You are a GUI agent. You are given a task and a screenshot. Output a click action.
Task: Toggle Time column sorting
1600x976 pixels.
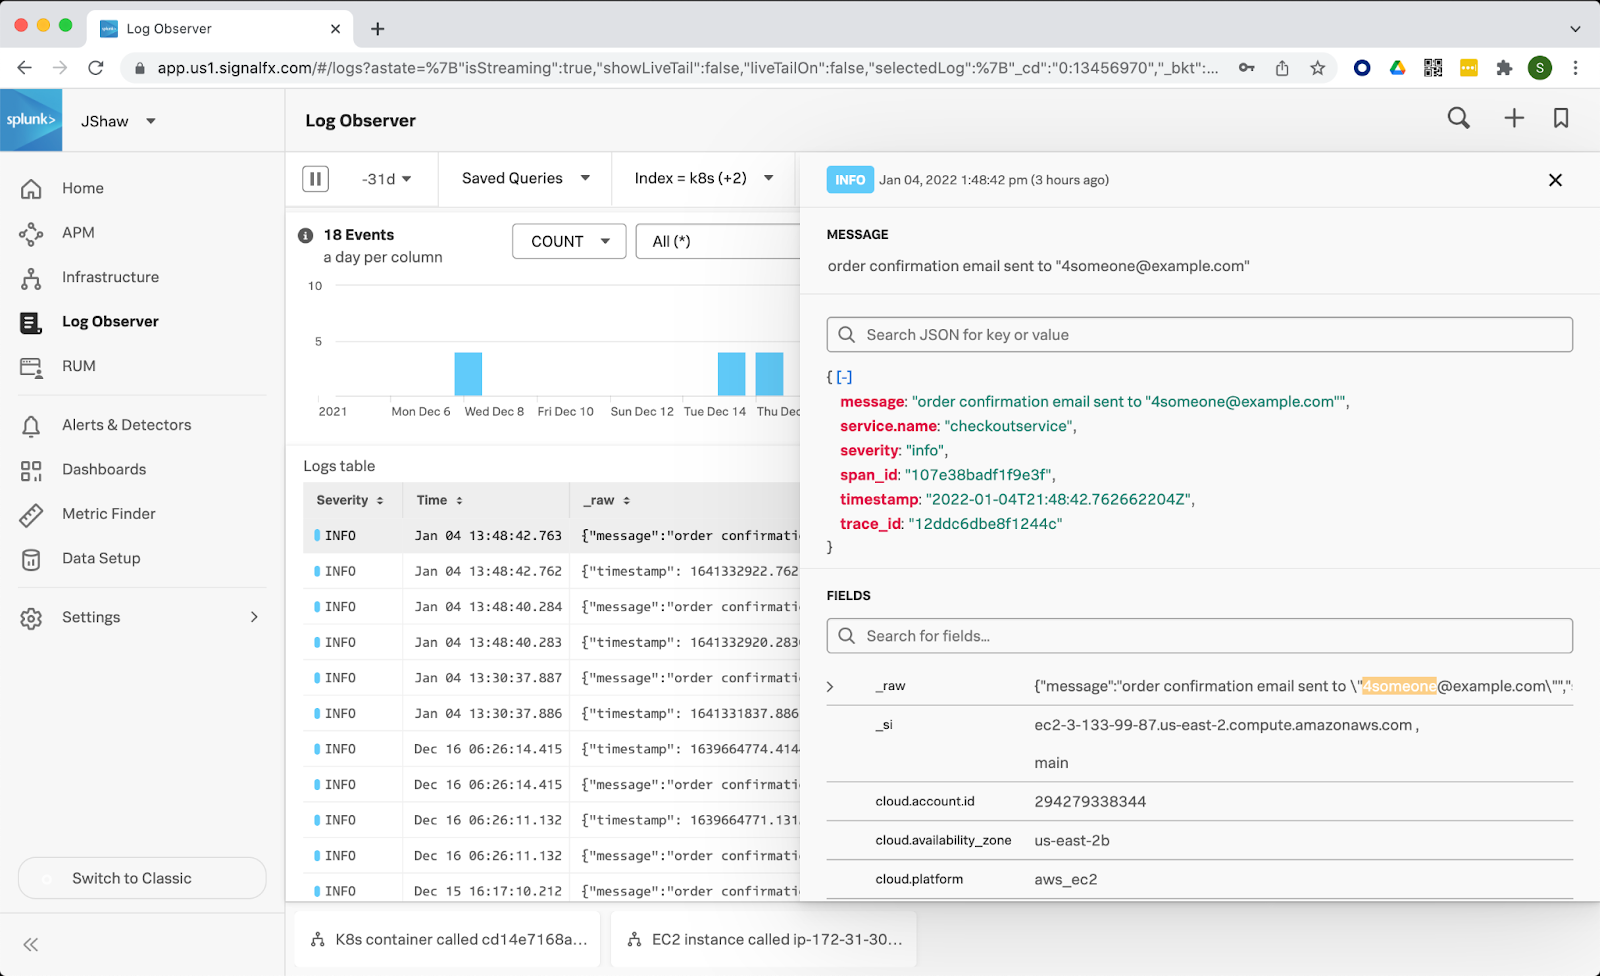pyautogui.click(x=459, y=500)
